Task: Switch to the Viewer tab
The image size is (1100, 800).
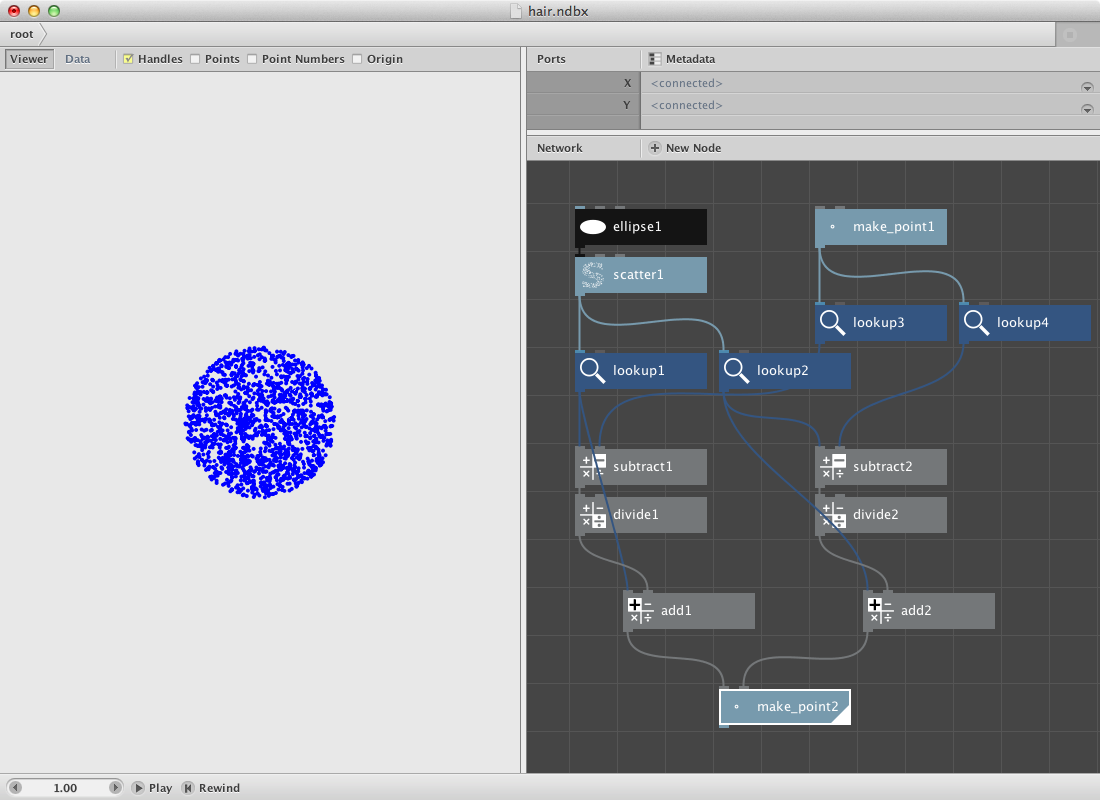Action: [x=29, y=59]
